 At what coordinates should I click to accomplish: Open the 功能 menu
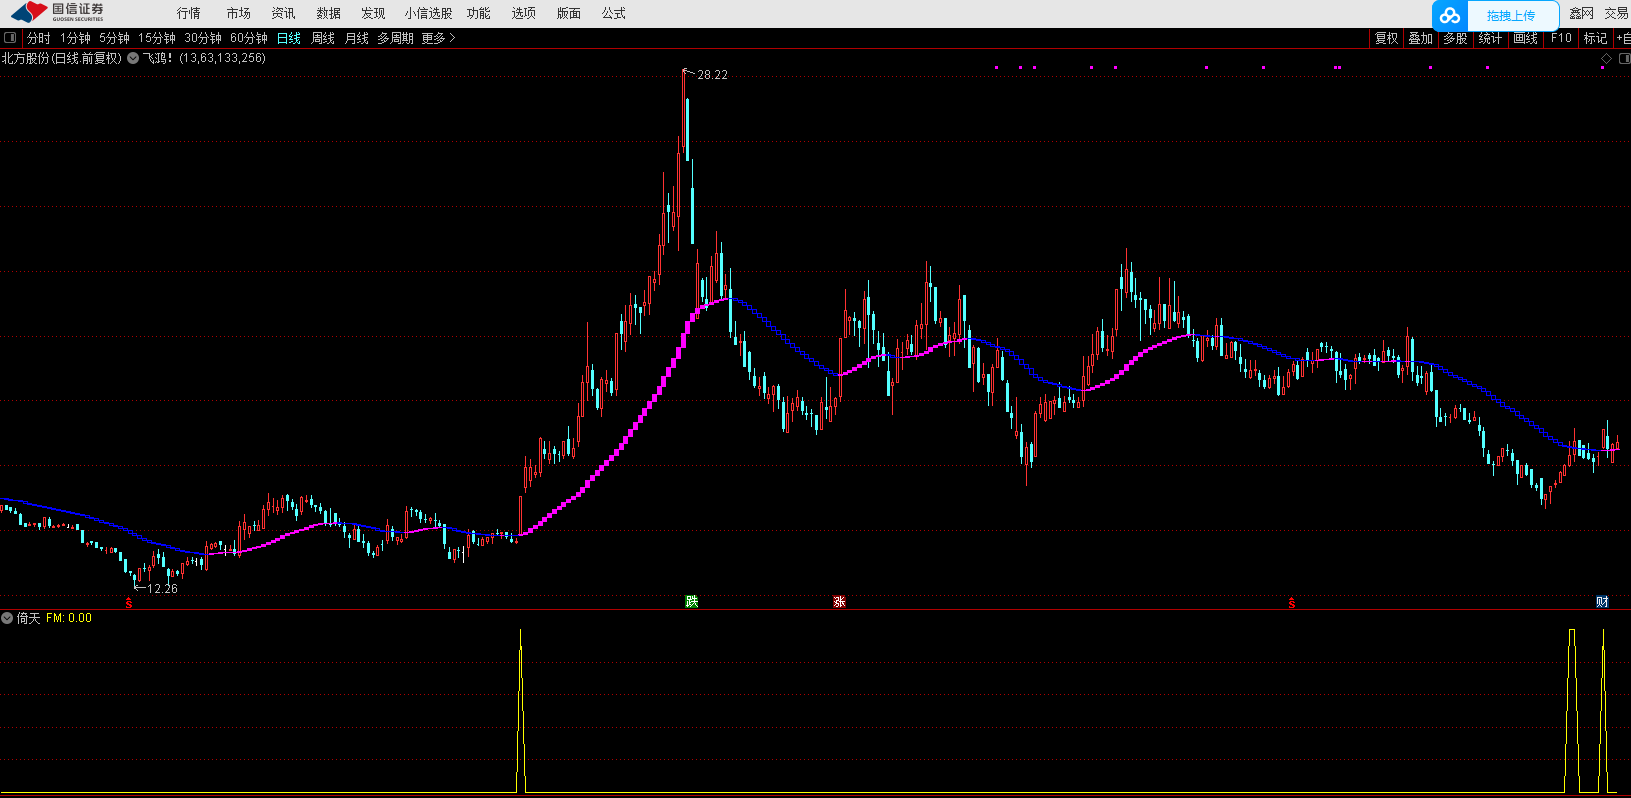(x=478, y=13)
